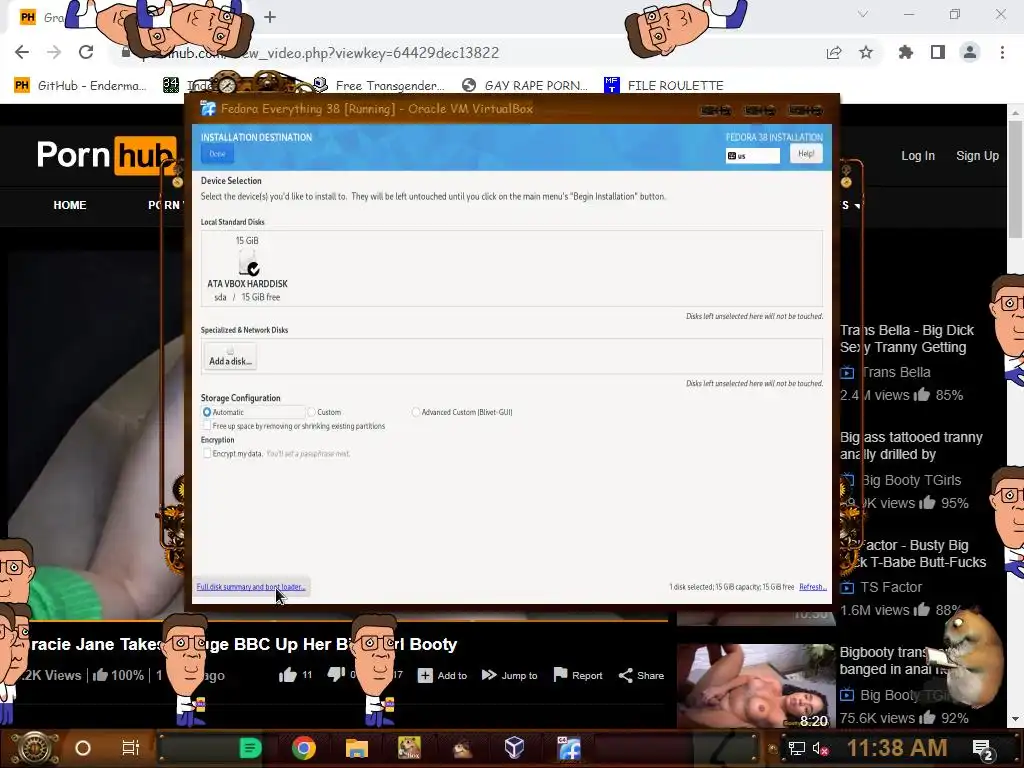
Task: Pick Advanced Custom (Blivet-GUI) radio option
Action: [x=416, y=412]
